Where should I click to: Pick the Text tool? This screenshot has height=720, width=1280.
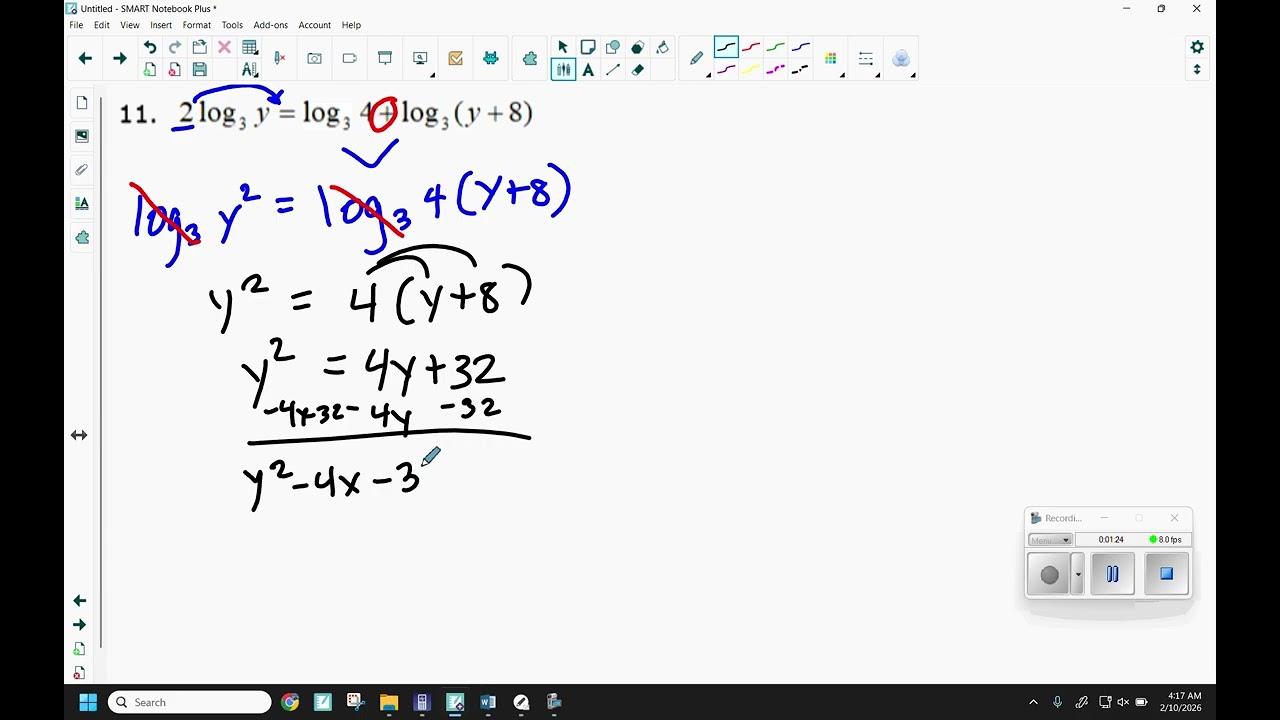click(x=588, y=70)
